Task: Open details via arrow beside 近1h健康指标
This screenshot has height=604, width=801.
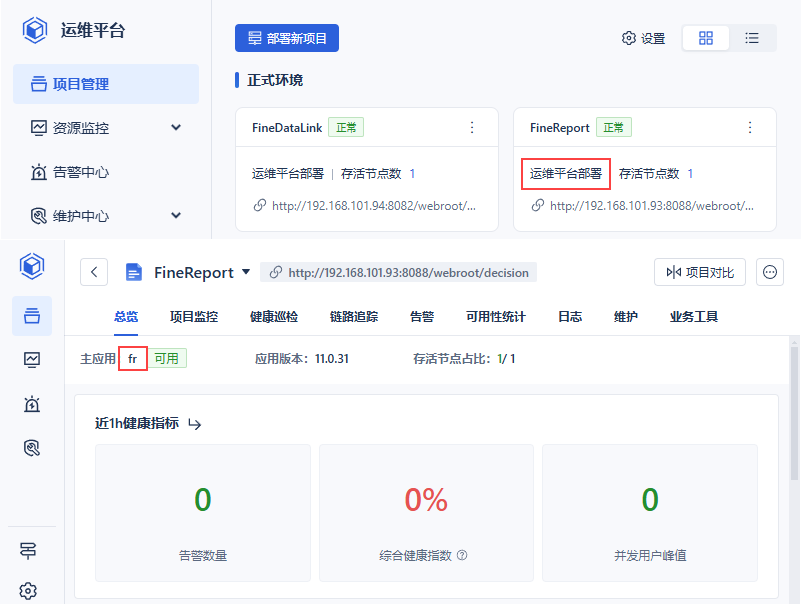Action: pyautogui.click(x=195, y=424)
